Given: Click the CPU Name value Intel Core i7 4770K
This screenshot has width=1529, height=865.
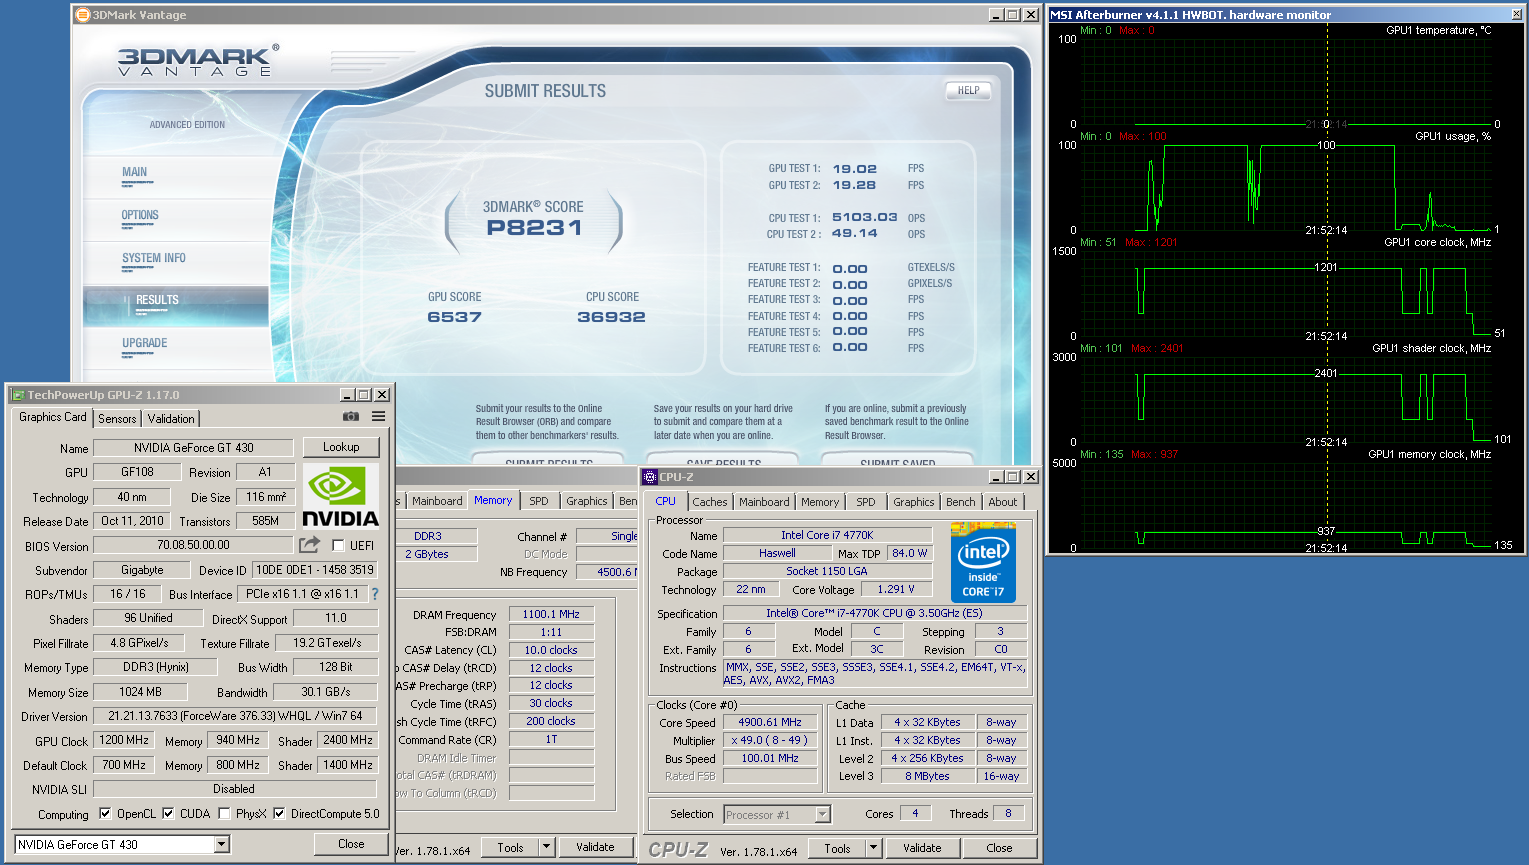Looking at the screenshot, I should (x=827, y=535).
